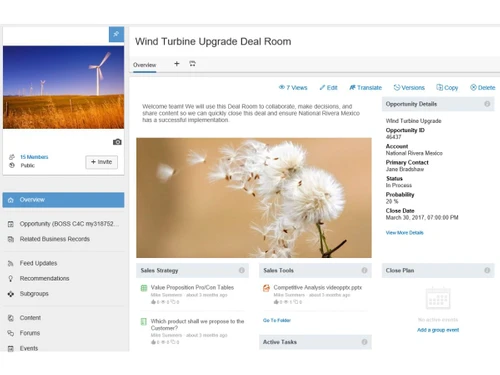Click info icon on Sales Strategy panel
The height and width of the screenshot is (375, 500).
(242, 270)
